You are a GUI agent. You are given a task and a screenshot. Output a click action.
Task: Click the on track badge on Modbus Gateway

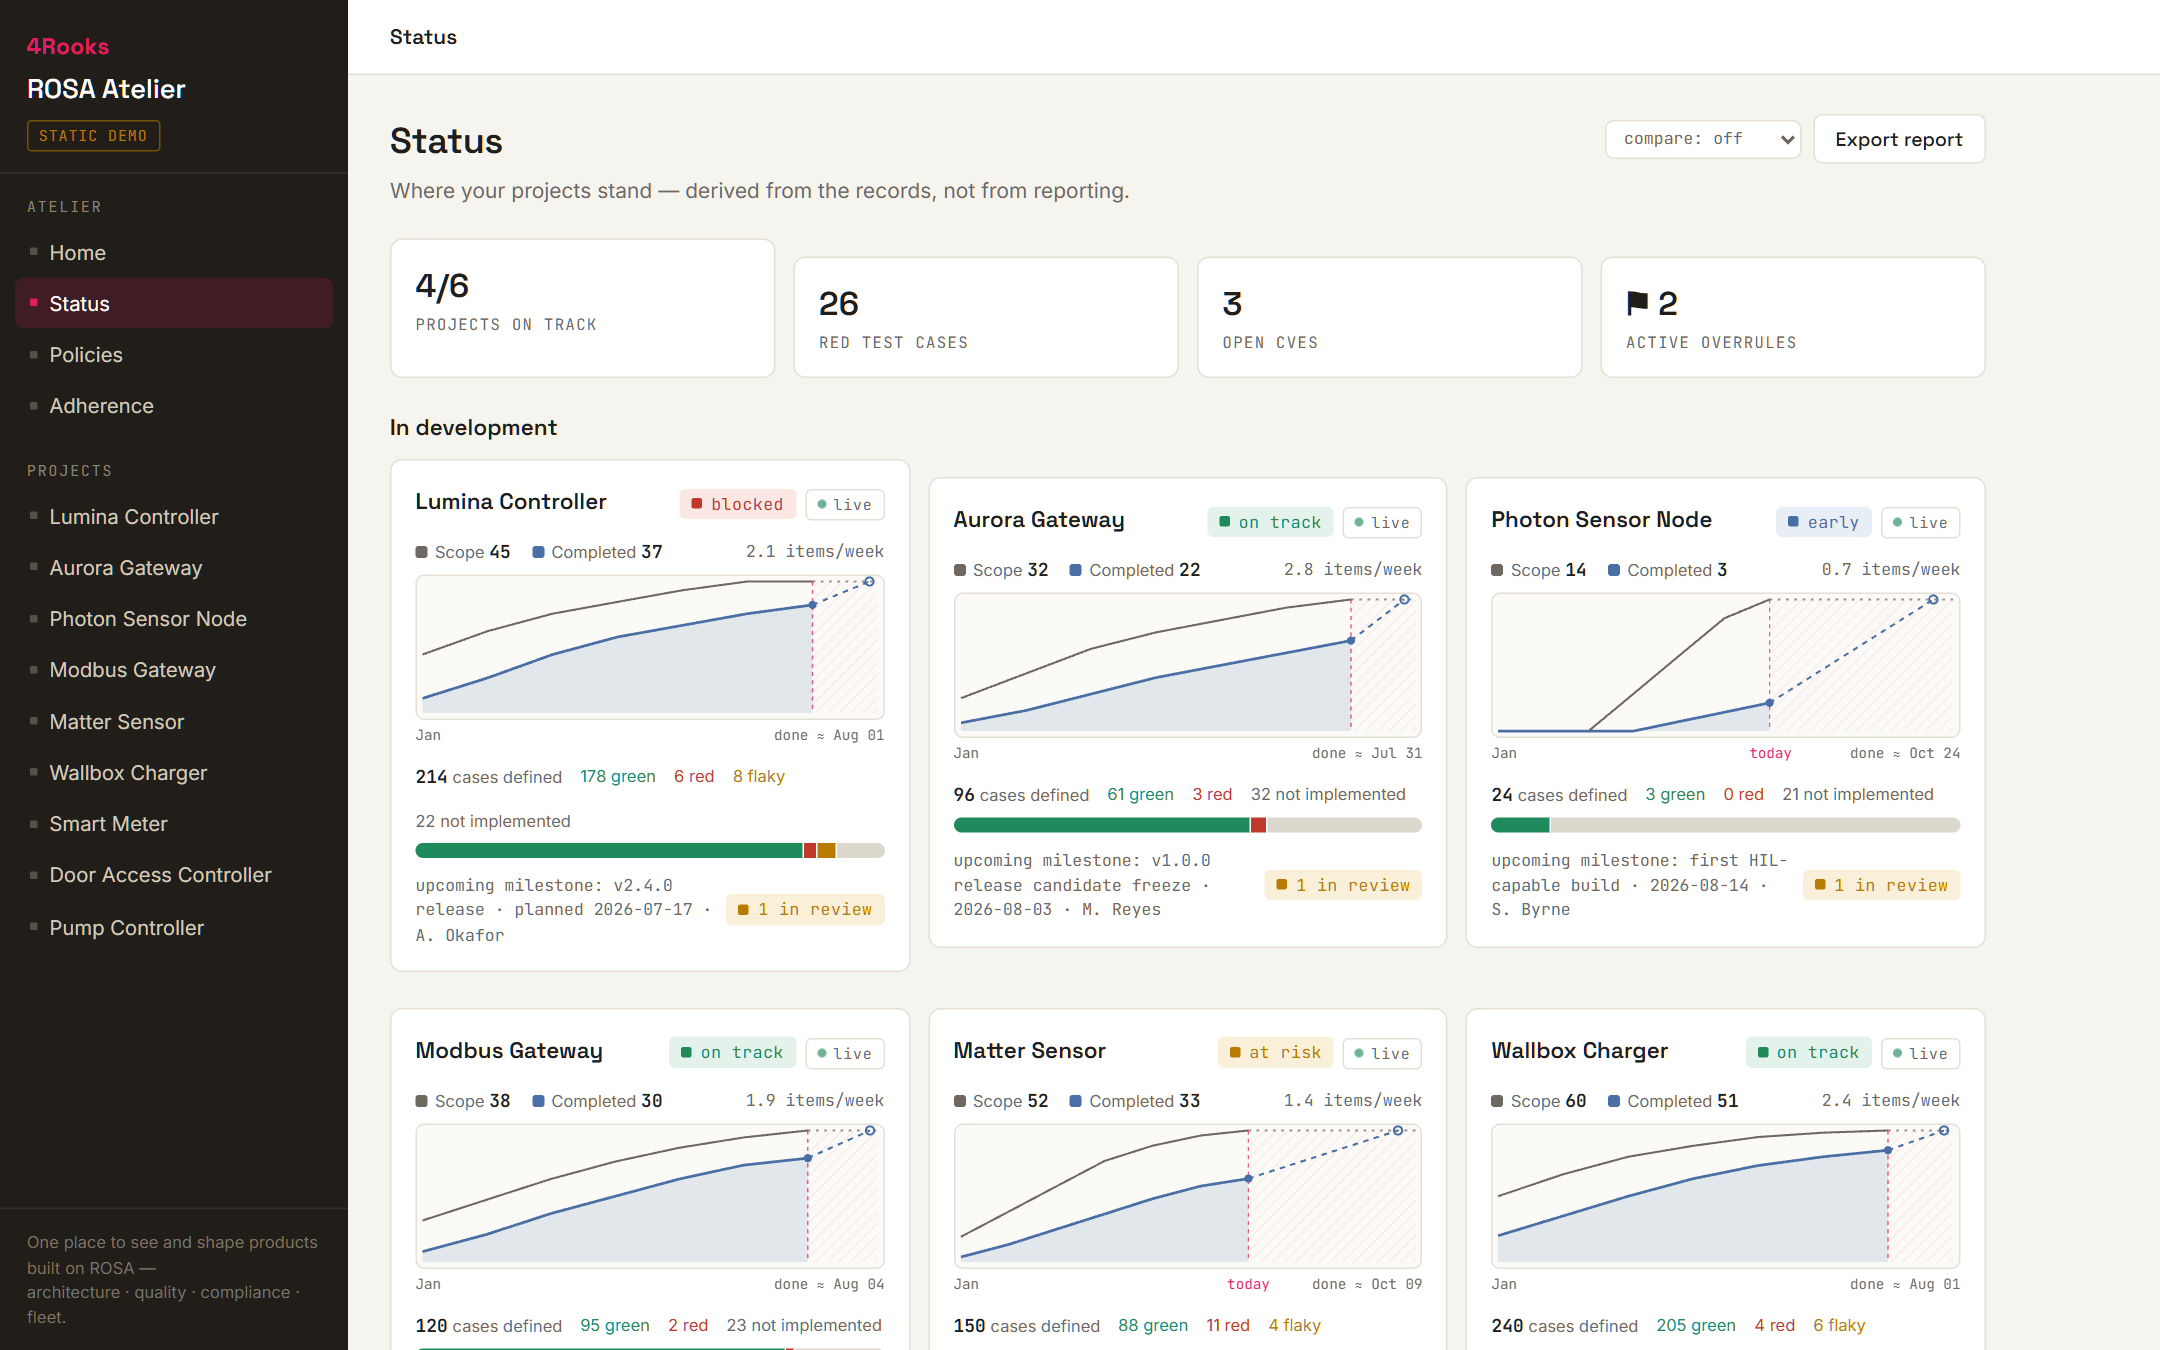pos(732,1052)
